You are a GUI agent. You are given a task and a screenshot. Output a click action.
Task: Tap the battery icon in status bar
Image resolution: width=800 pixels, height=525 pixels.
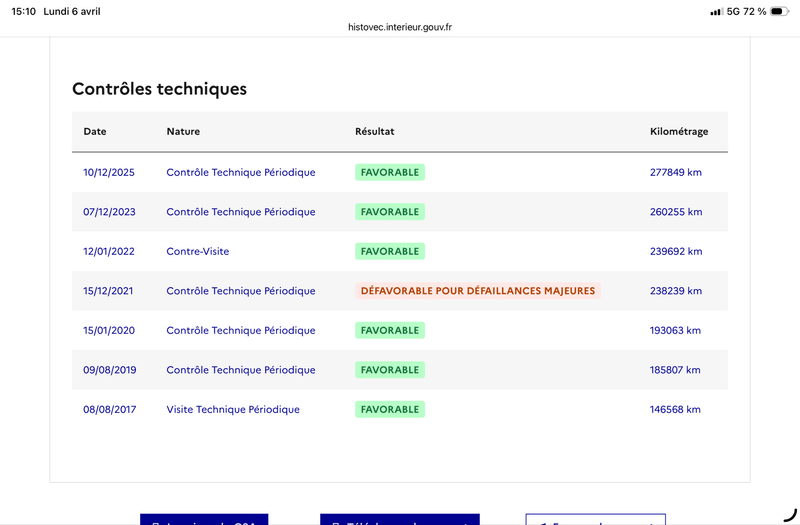coord(783,11)
